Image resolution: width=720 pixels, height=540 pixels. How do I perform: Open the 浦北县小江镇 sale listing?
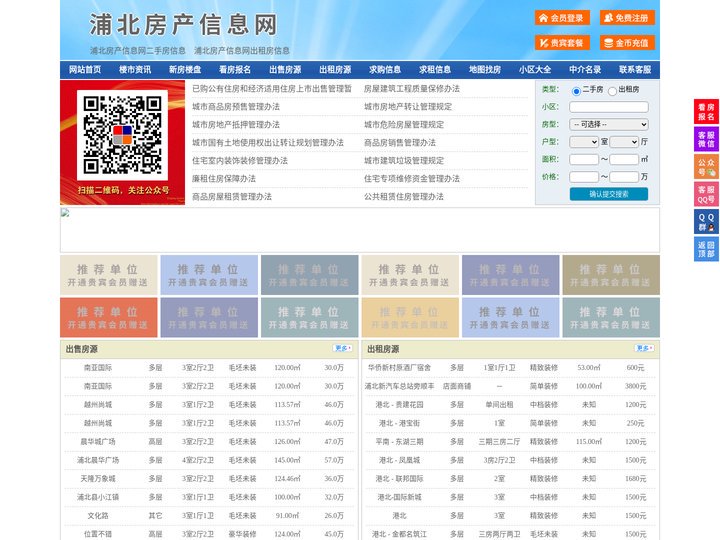(x=98, y=497)
